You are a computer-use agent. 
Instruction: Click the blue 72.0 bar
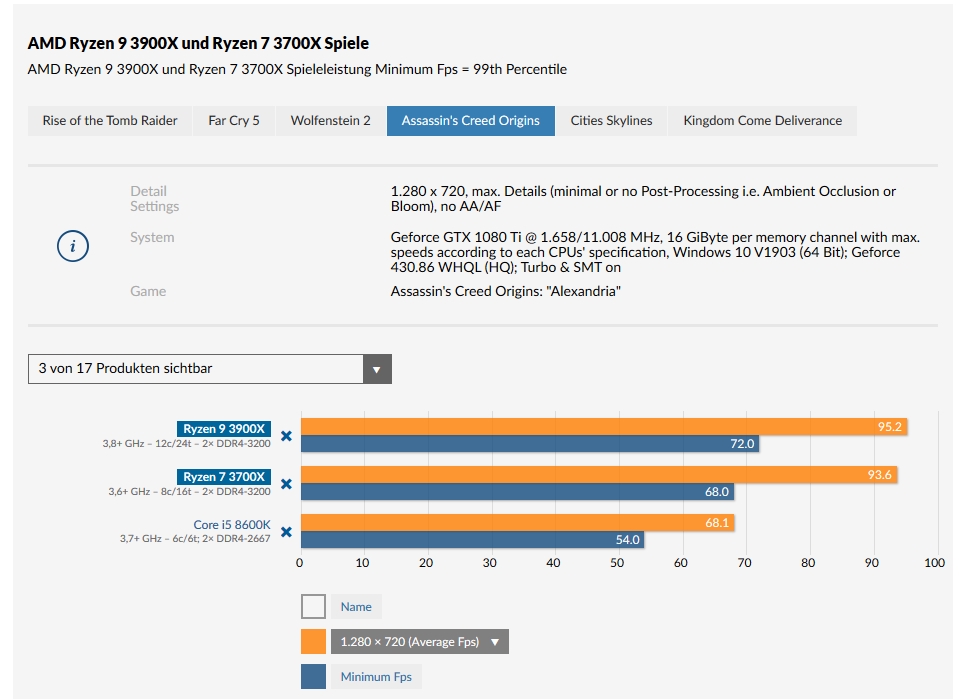tap(530, 443)
